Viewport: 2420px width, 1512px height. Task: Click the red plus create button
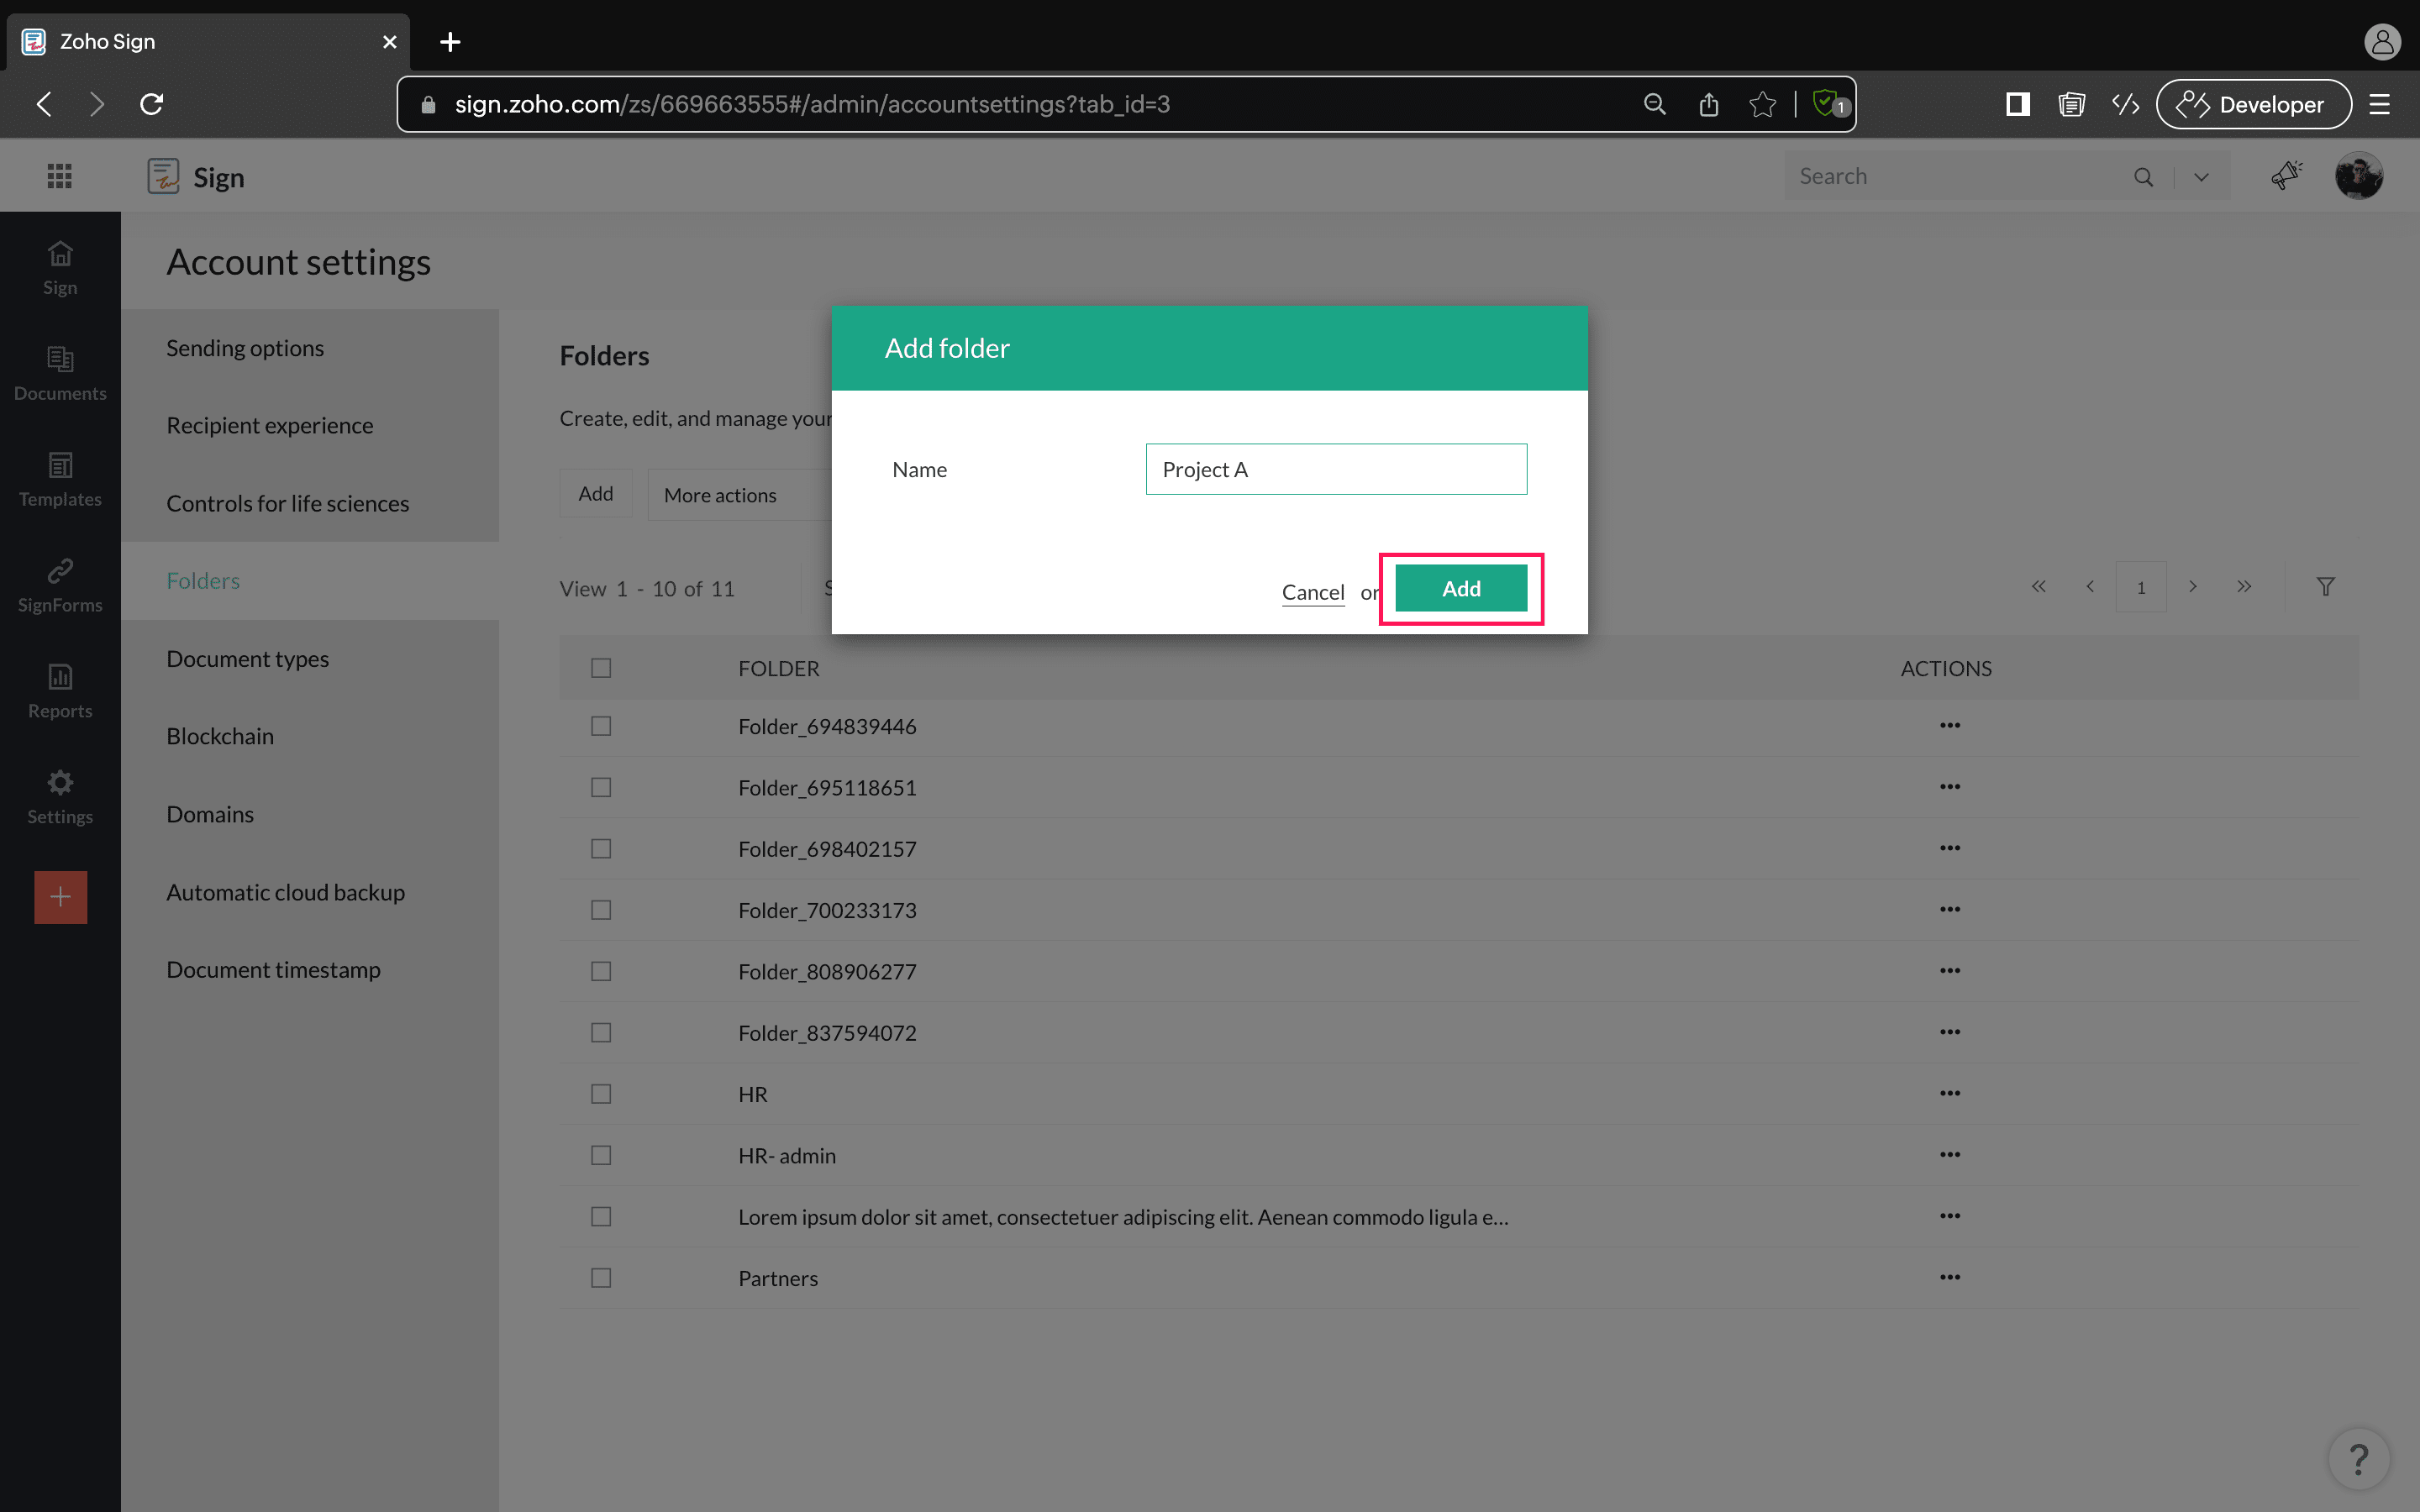point(60,897)
